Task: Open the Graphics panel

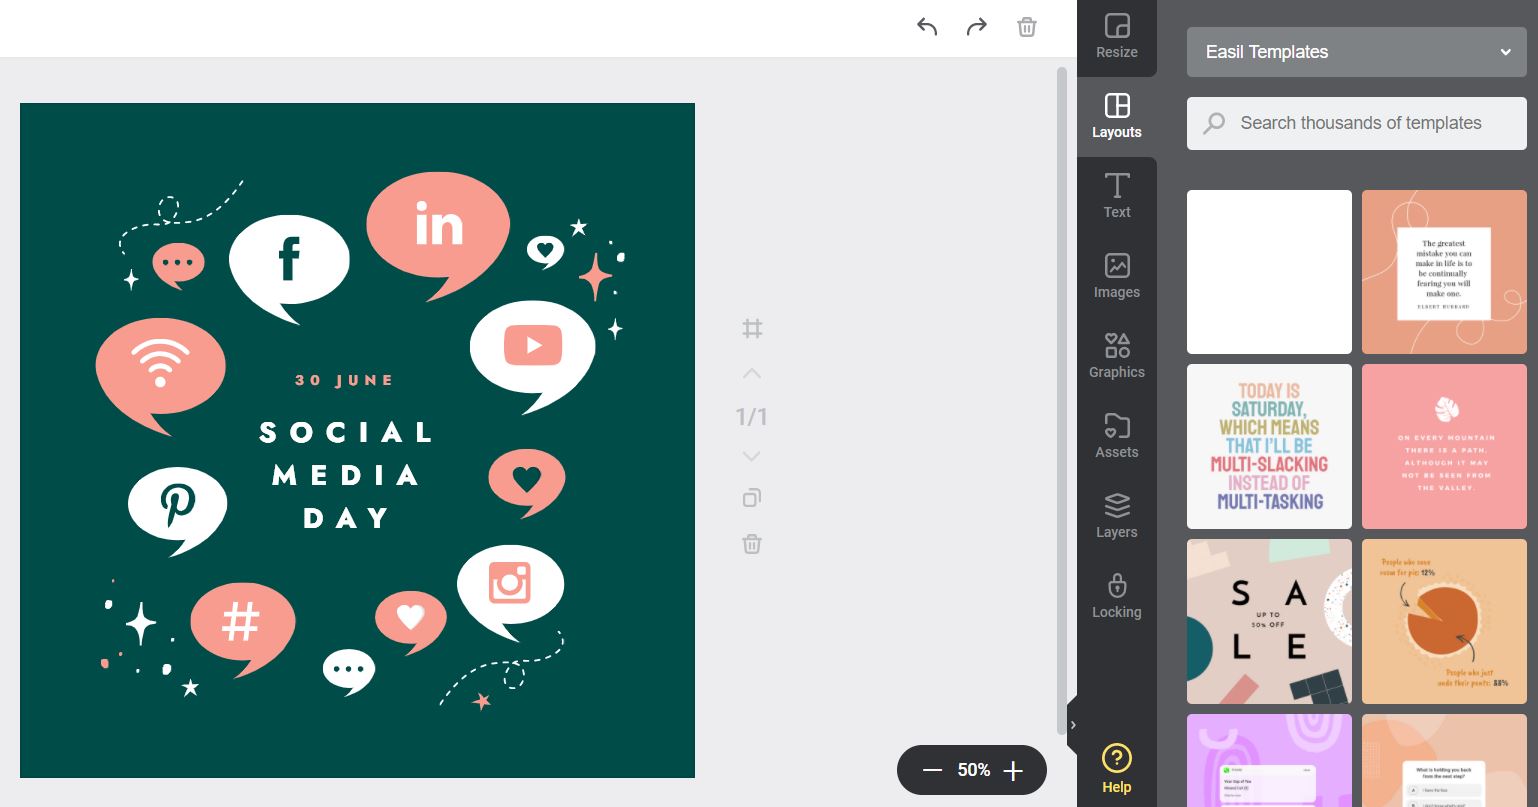Action: tap(1116, 356)
